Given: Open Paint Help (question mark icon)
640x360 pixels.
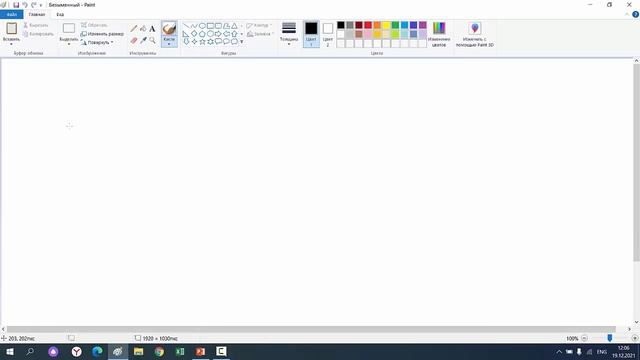Looking at the screenshot, I should (636, 14).
